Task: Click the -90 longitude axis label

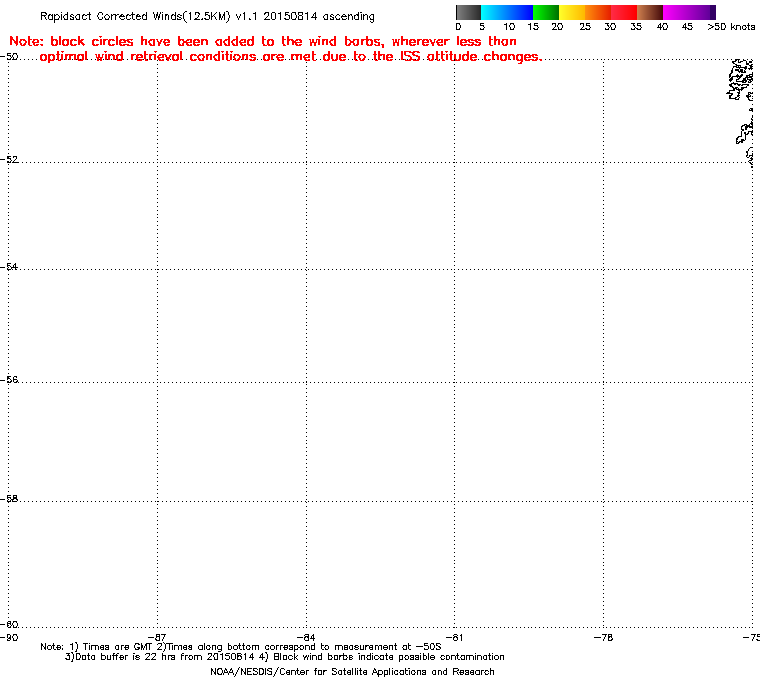Action: pos(9,637)
